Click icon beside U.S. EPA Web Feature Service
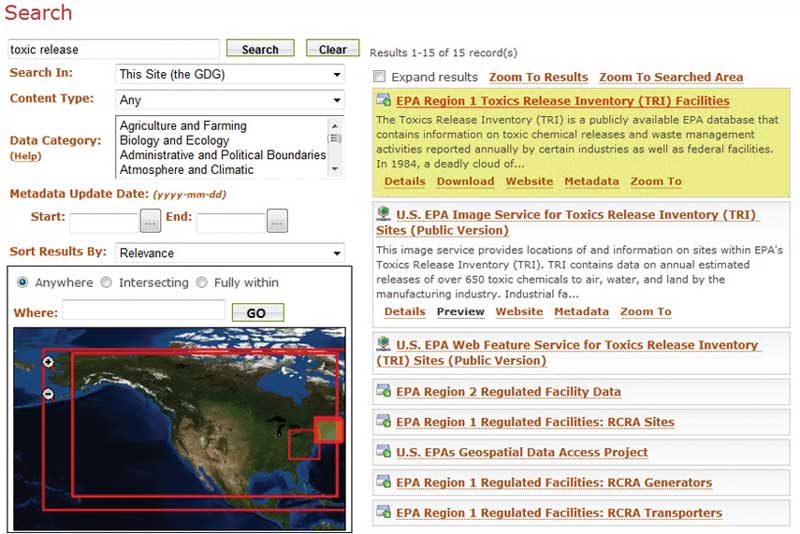The height and width of the screenshot is (534, 800). click(384, 343)
